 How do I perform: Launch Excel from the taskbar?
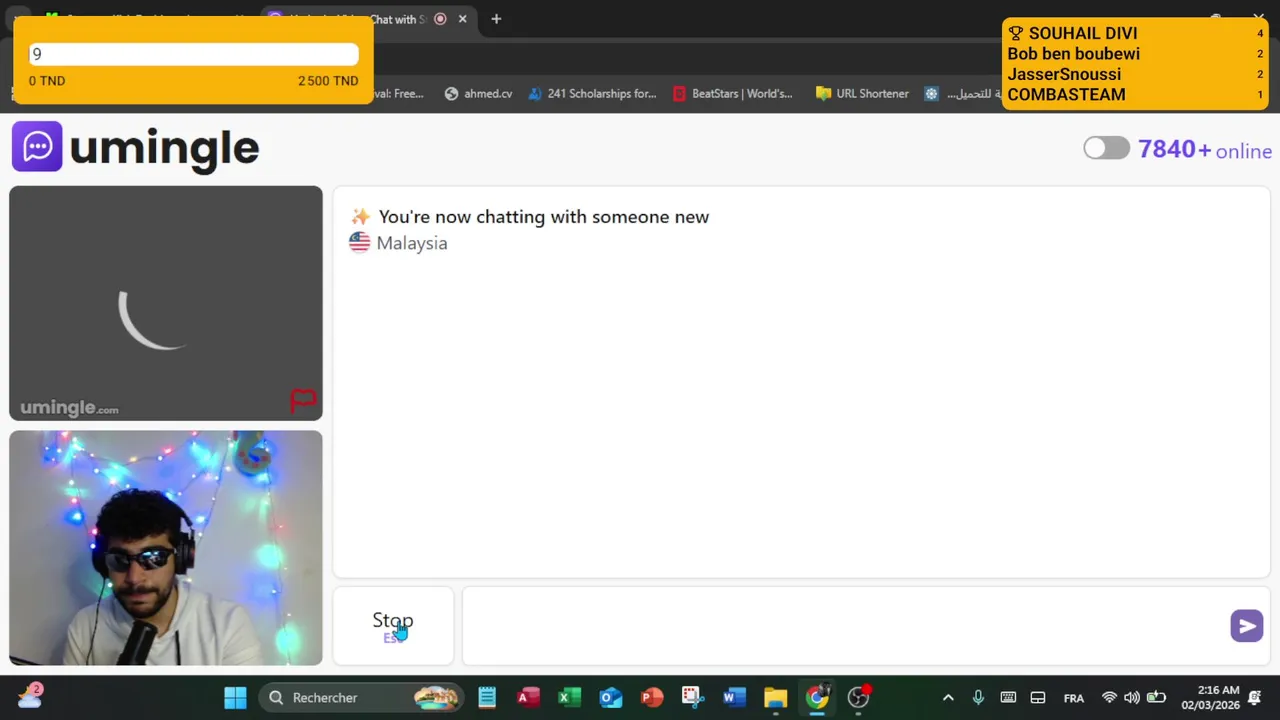click(x=569, y=697)
